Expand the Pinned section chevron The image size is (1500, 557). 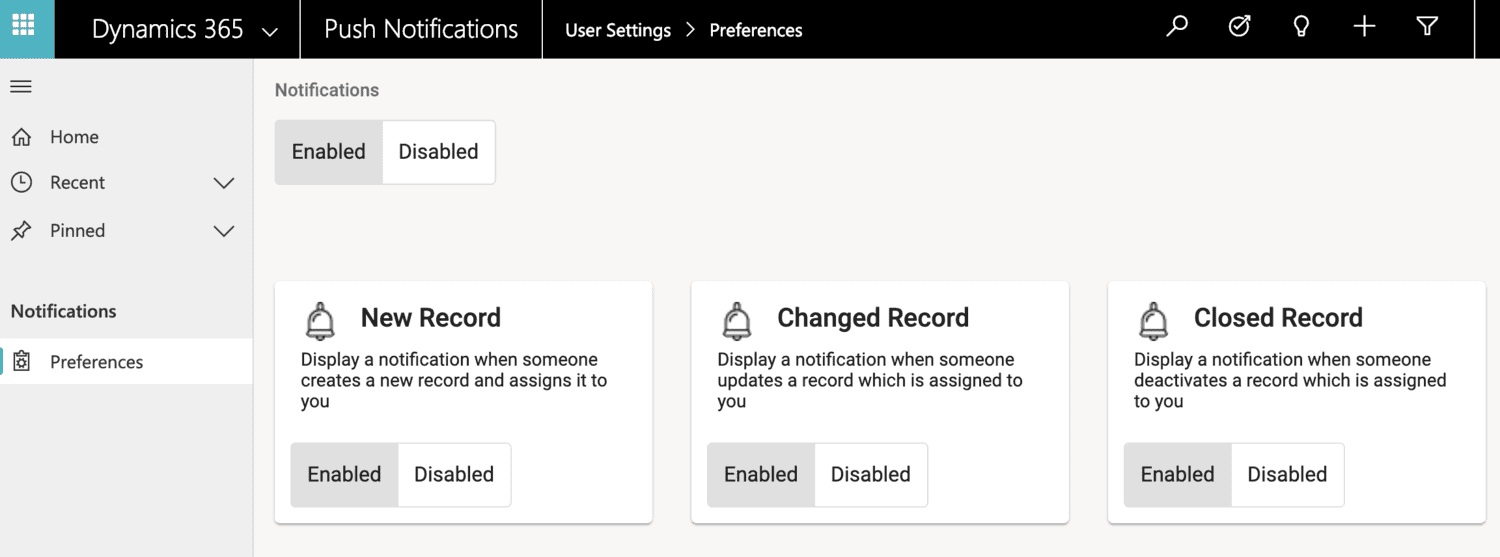point(224,231)
